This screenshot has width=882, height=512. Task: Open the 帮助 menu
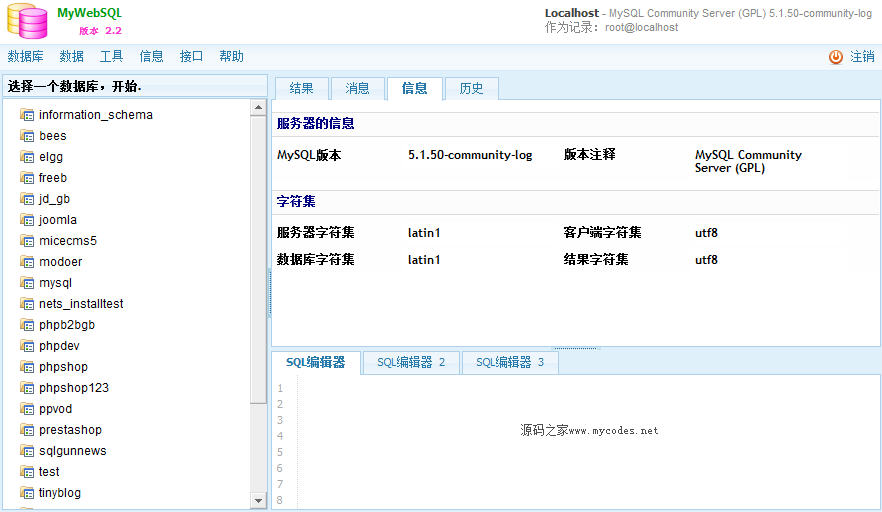[x=231, y=56]
